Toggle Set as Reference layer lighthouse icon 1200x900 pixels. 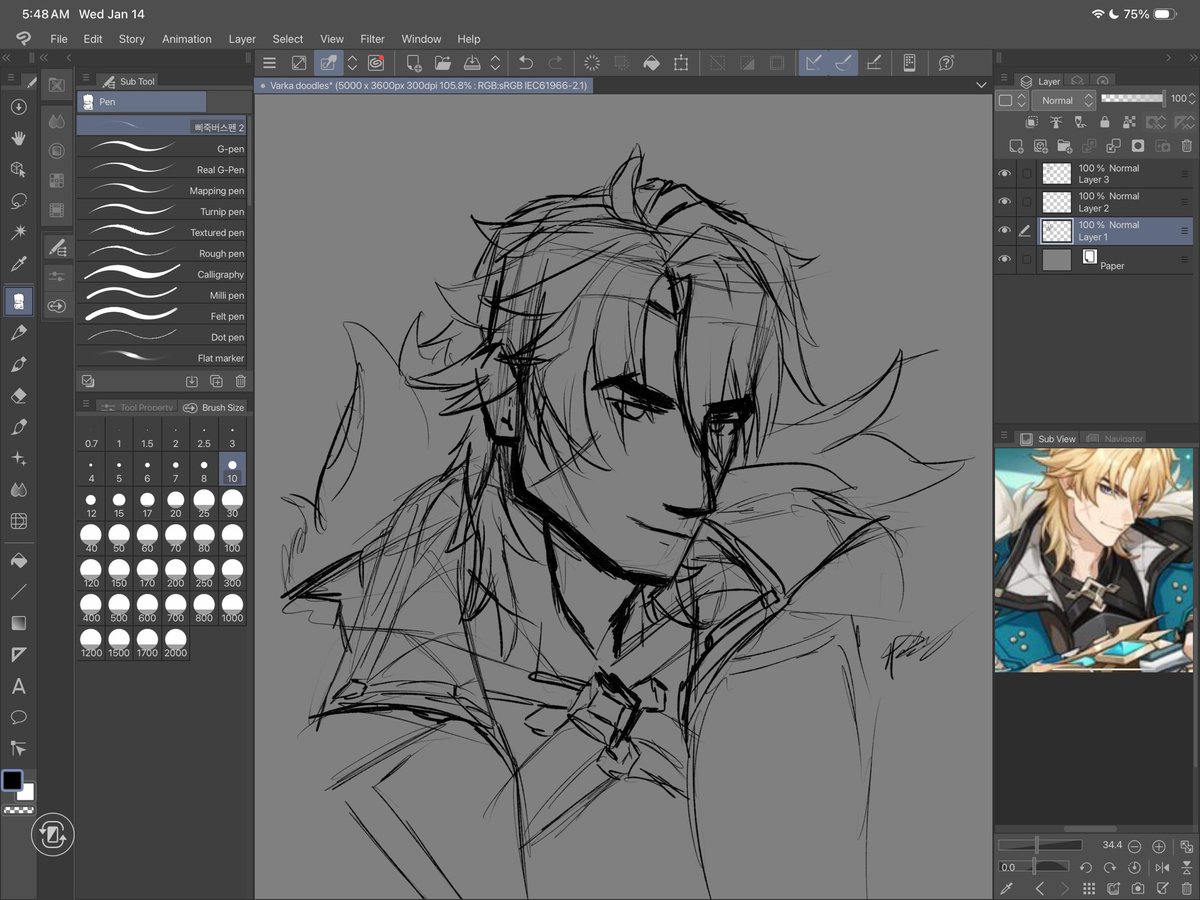click(x=1055, y=122)
